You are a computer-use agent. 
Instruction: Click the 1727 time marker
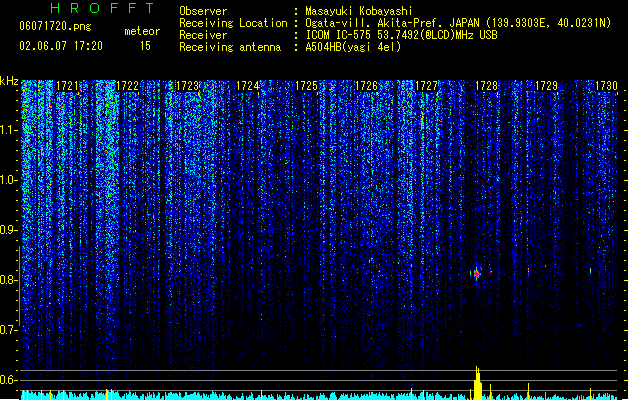(x=426, y=86)
